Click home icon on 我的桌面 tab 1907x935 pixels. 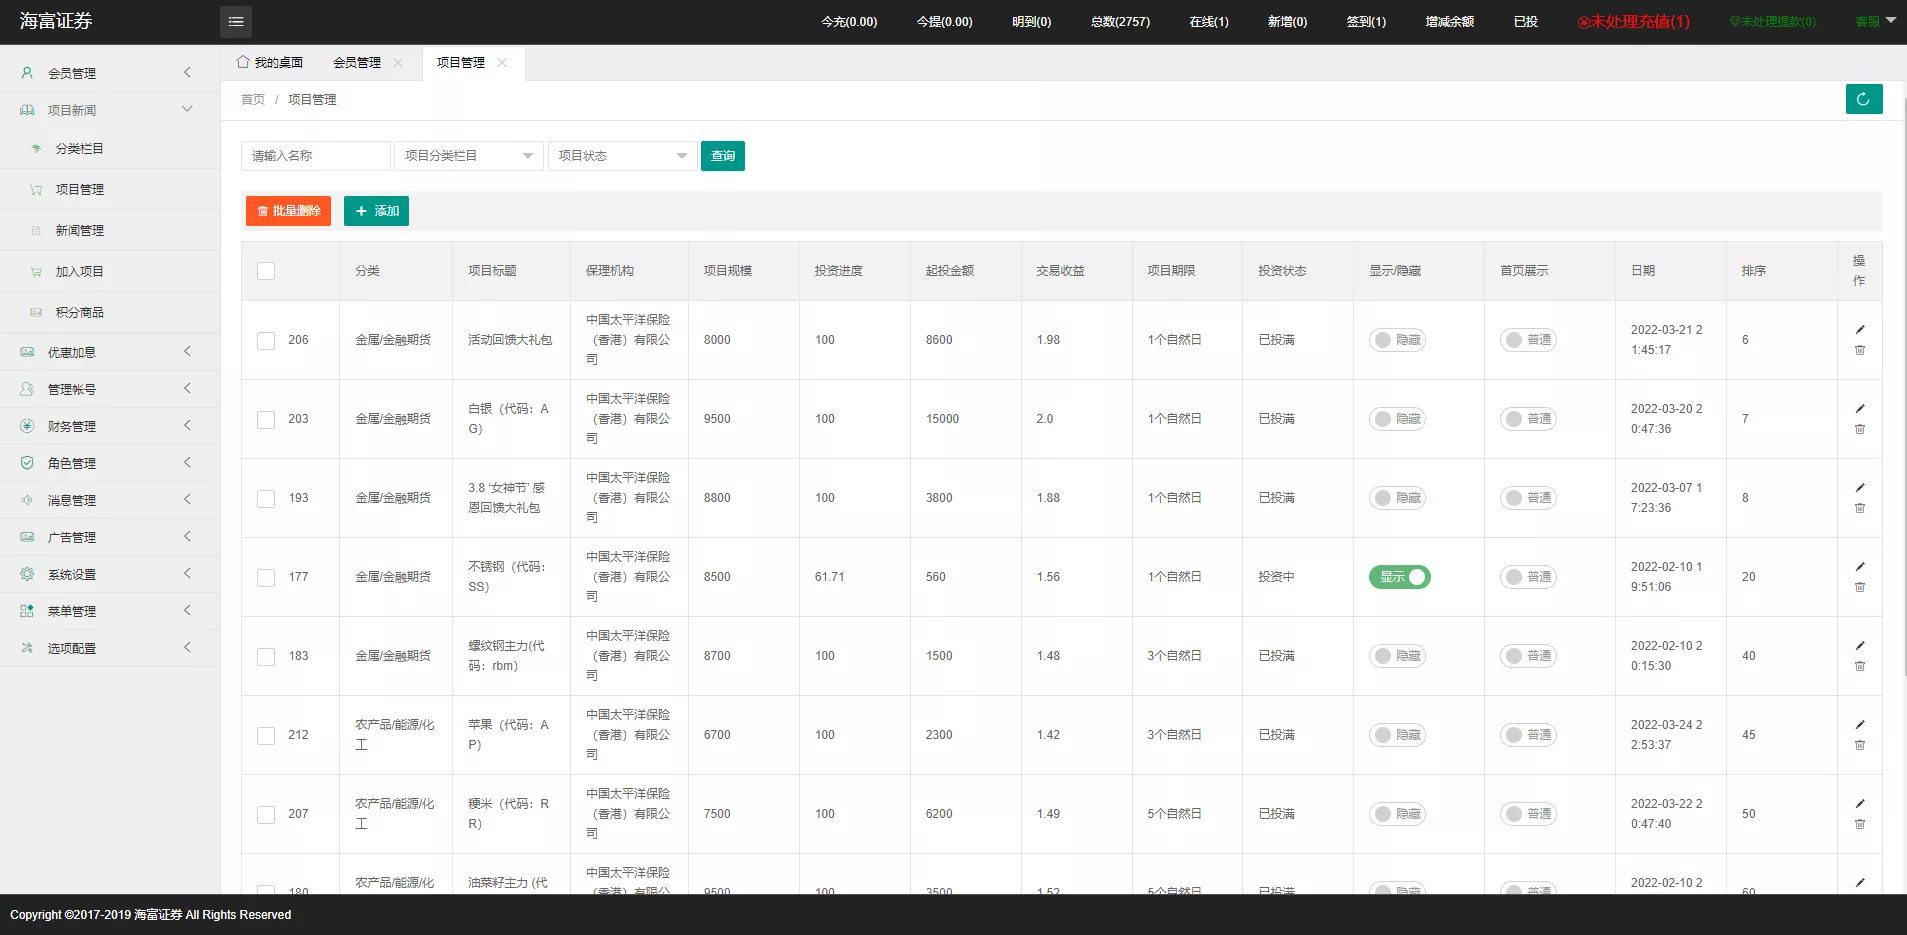point(243,62)
